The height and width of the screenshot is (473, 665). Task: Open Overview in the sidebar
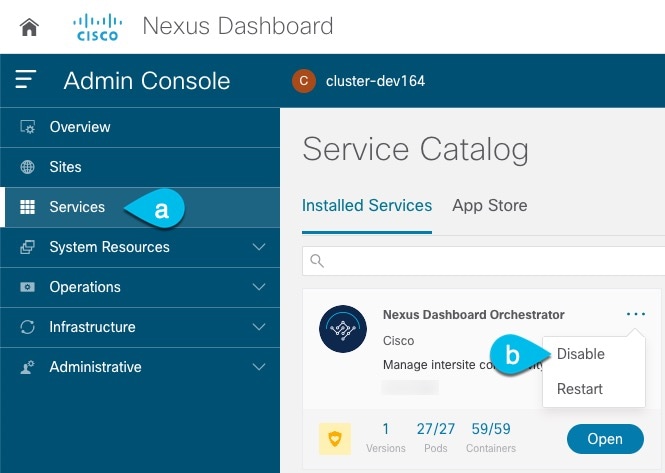[x=140, y=127]
